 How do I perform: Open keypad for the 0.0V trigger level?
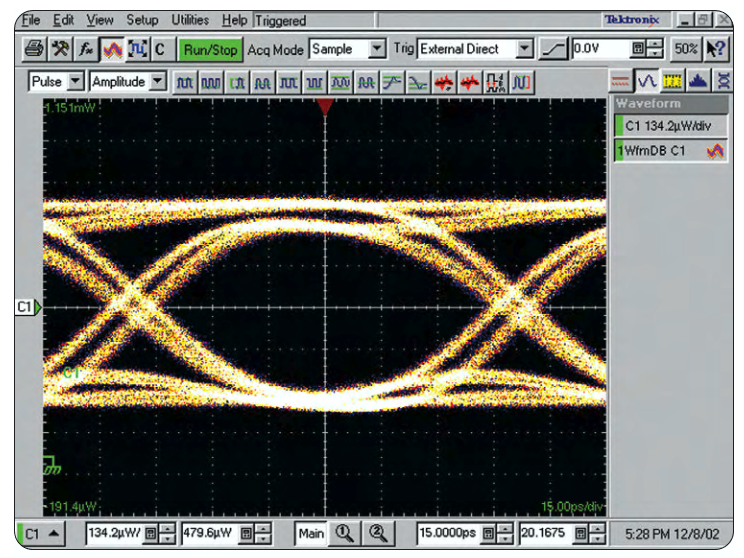coord(639,49)
